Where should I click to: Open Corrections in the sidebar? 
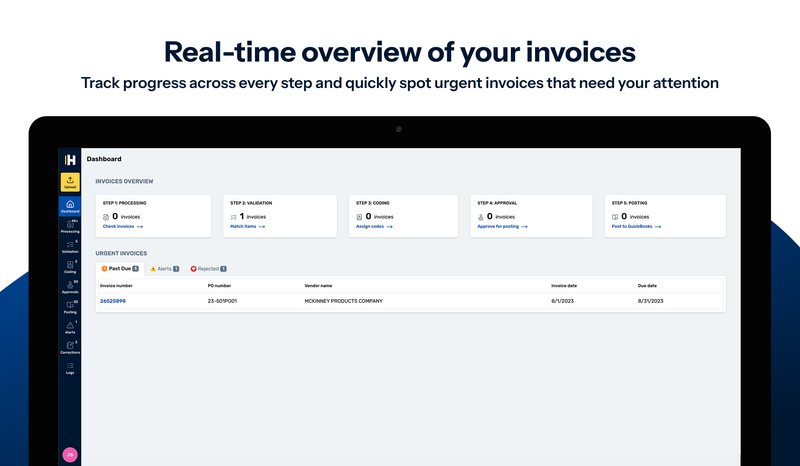[x=70, y=347]
